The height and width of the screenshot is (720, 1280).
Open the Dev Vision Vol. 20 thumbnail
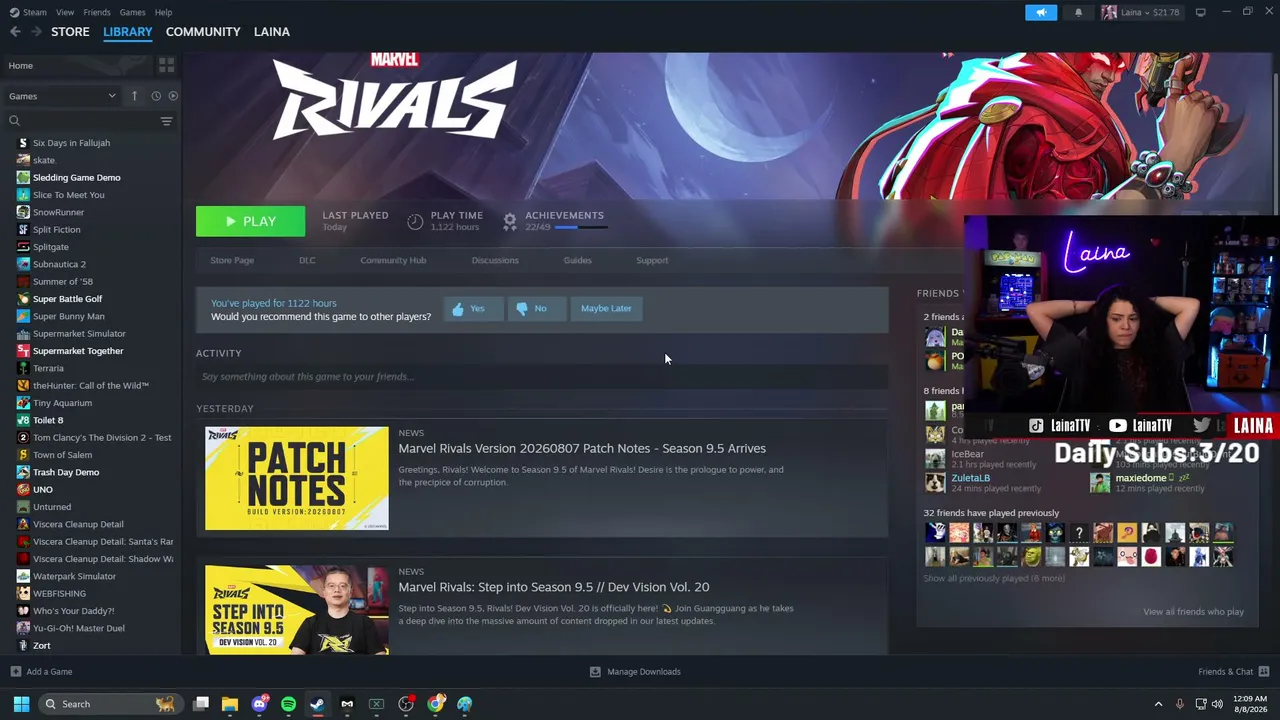pos(297,610)
